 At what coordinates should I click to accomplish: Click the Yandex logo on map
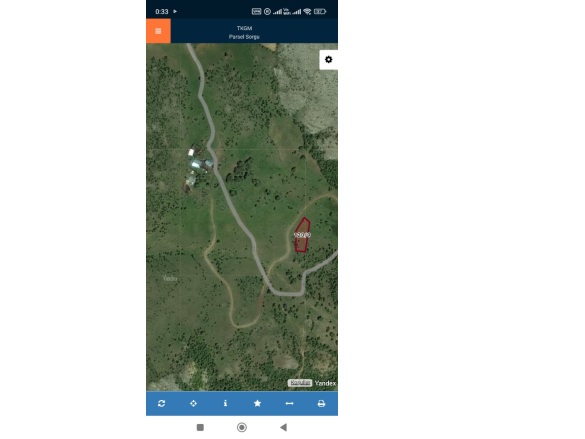point(325,383)
